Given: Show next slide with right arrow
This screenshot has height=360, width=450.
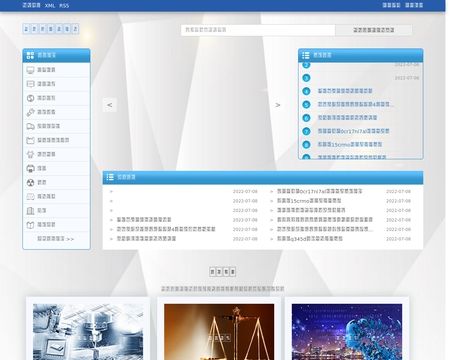Looking at the screenshot, I should coord(278,105).
